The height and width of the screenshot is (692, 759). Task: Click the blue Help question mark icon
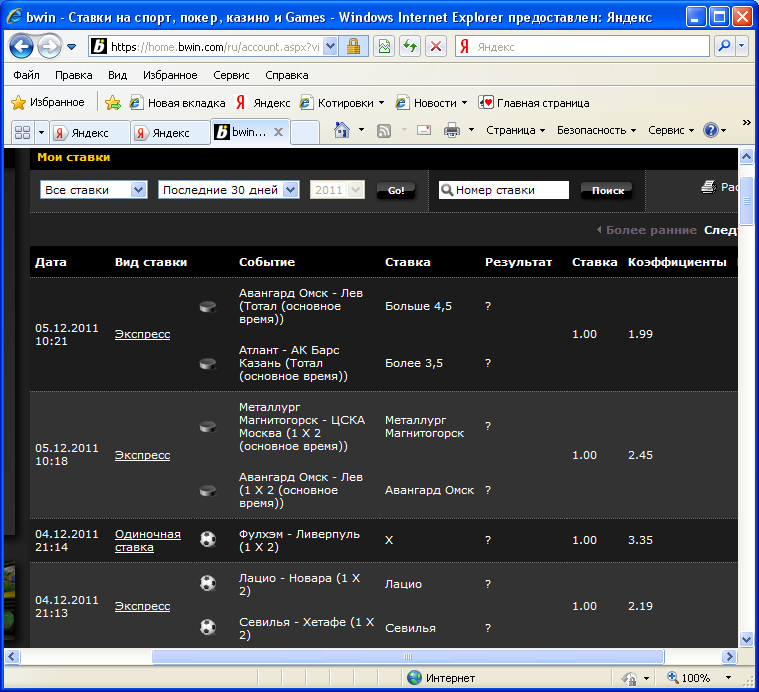711,130
